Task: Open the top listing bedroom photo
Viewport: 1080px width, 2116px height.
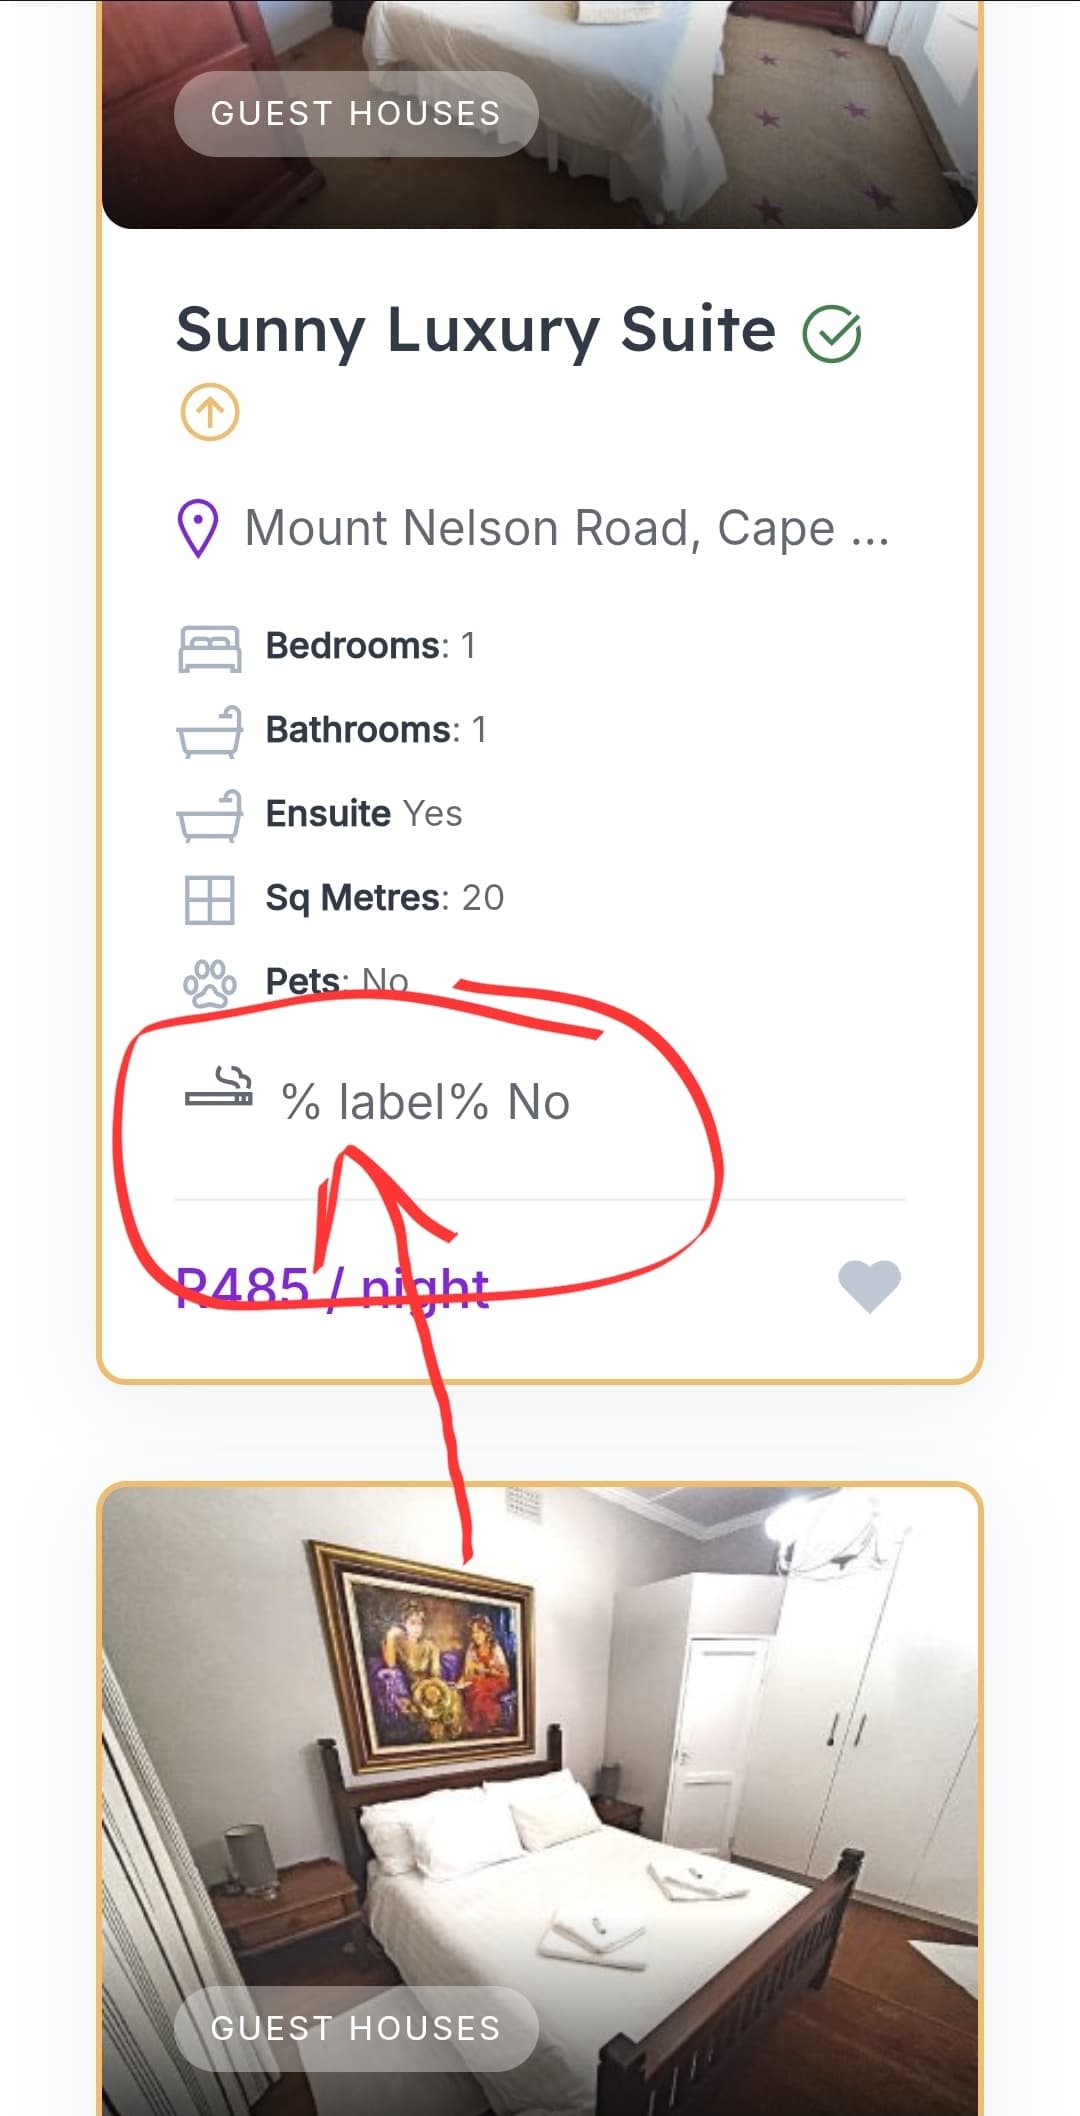Action: point(540,114)
